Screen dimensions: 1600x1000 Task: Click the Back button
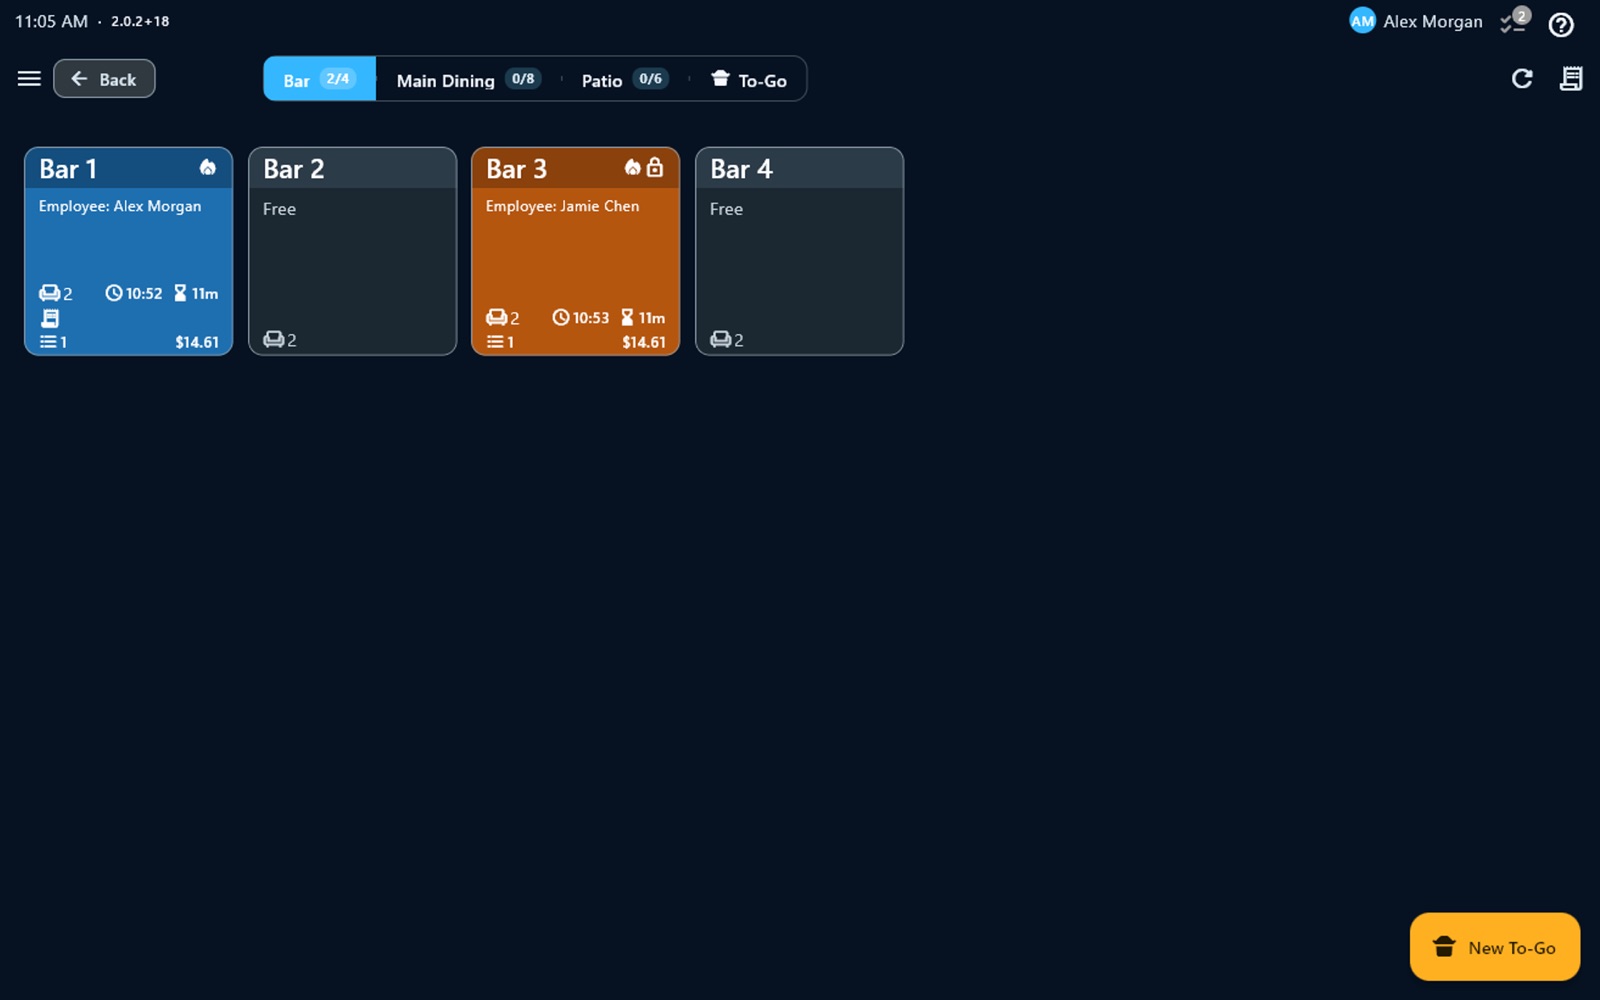pyautogui.click(x=104, y=79)
